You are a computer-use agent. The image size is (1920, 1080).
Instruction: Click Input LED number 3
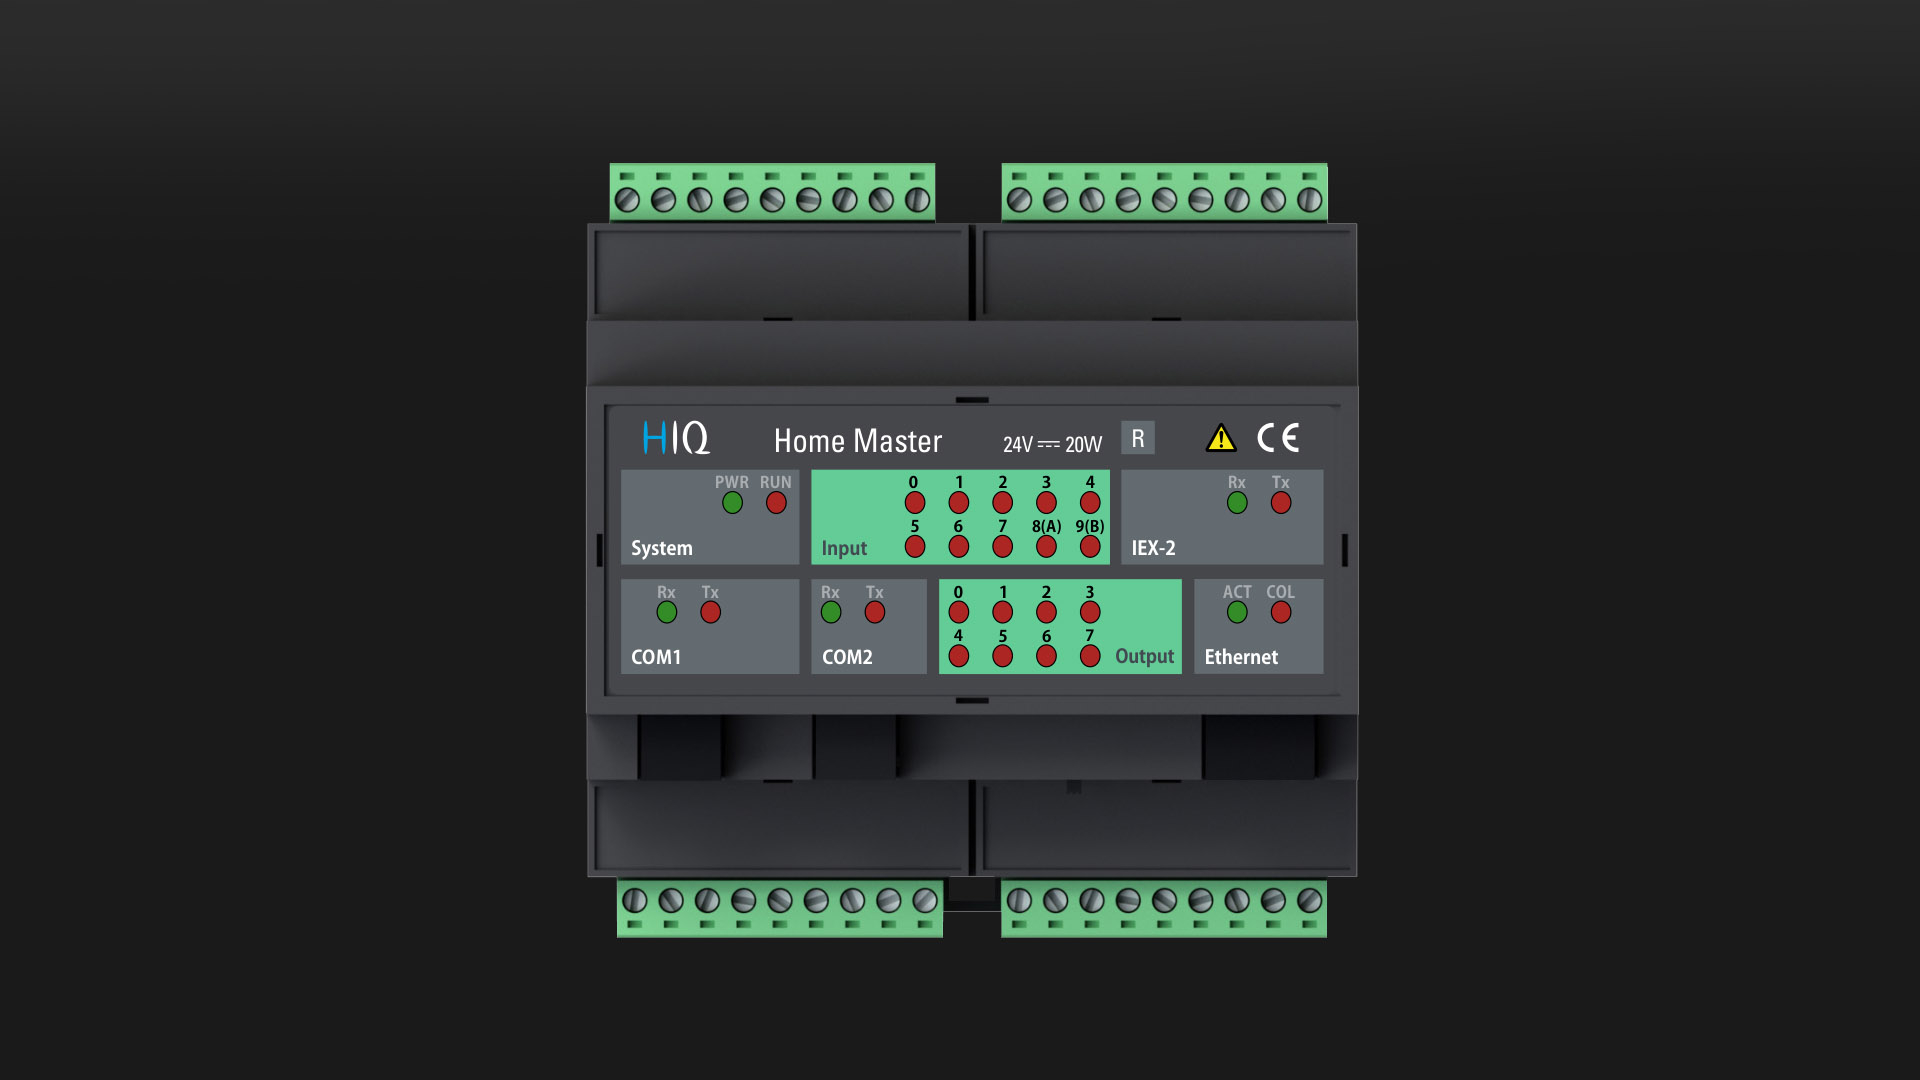coord(1047,503)
